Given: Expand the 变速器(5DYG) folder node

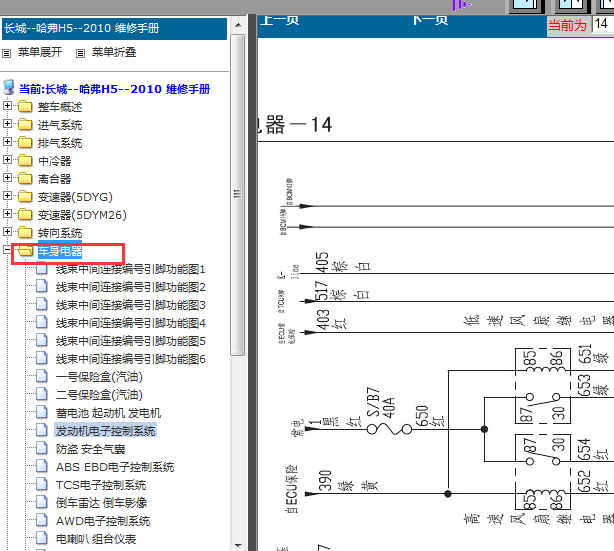Looking at the screenshot, I should [x=7, y=196].
